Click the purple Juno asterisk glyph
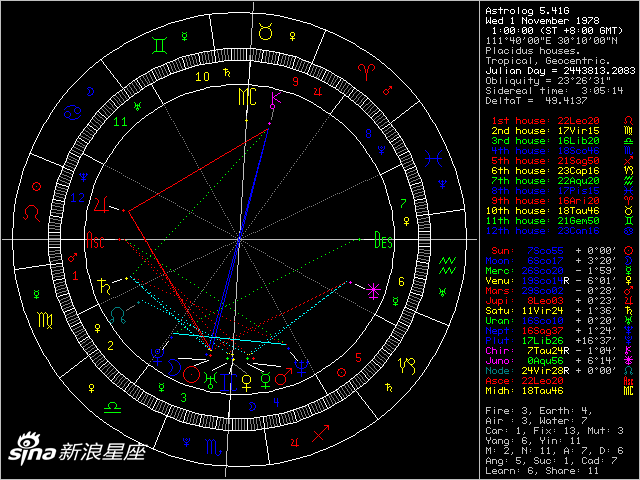Screen dimensions: 640x480 pos(374,289)
